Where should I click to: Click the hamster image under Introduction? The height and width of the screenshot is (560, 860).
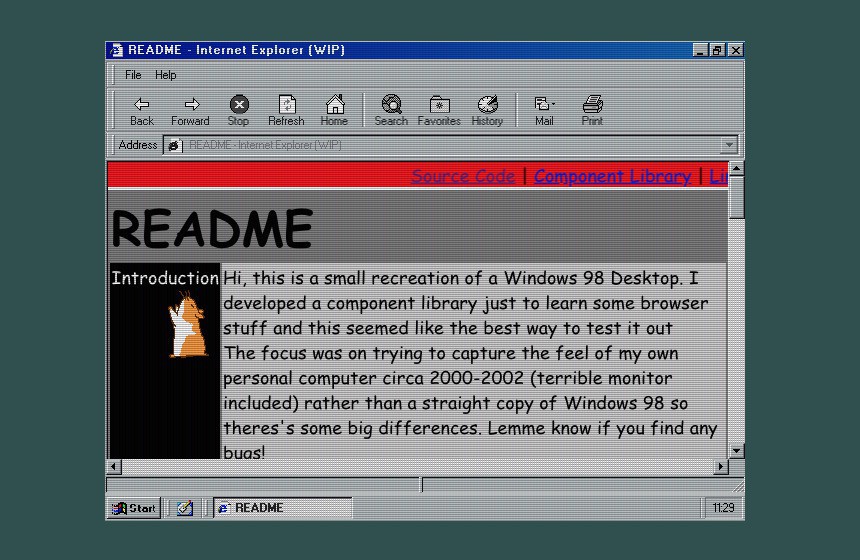(188, 325)
